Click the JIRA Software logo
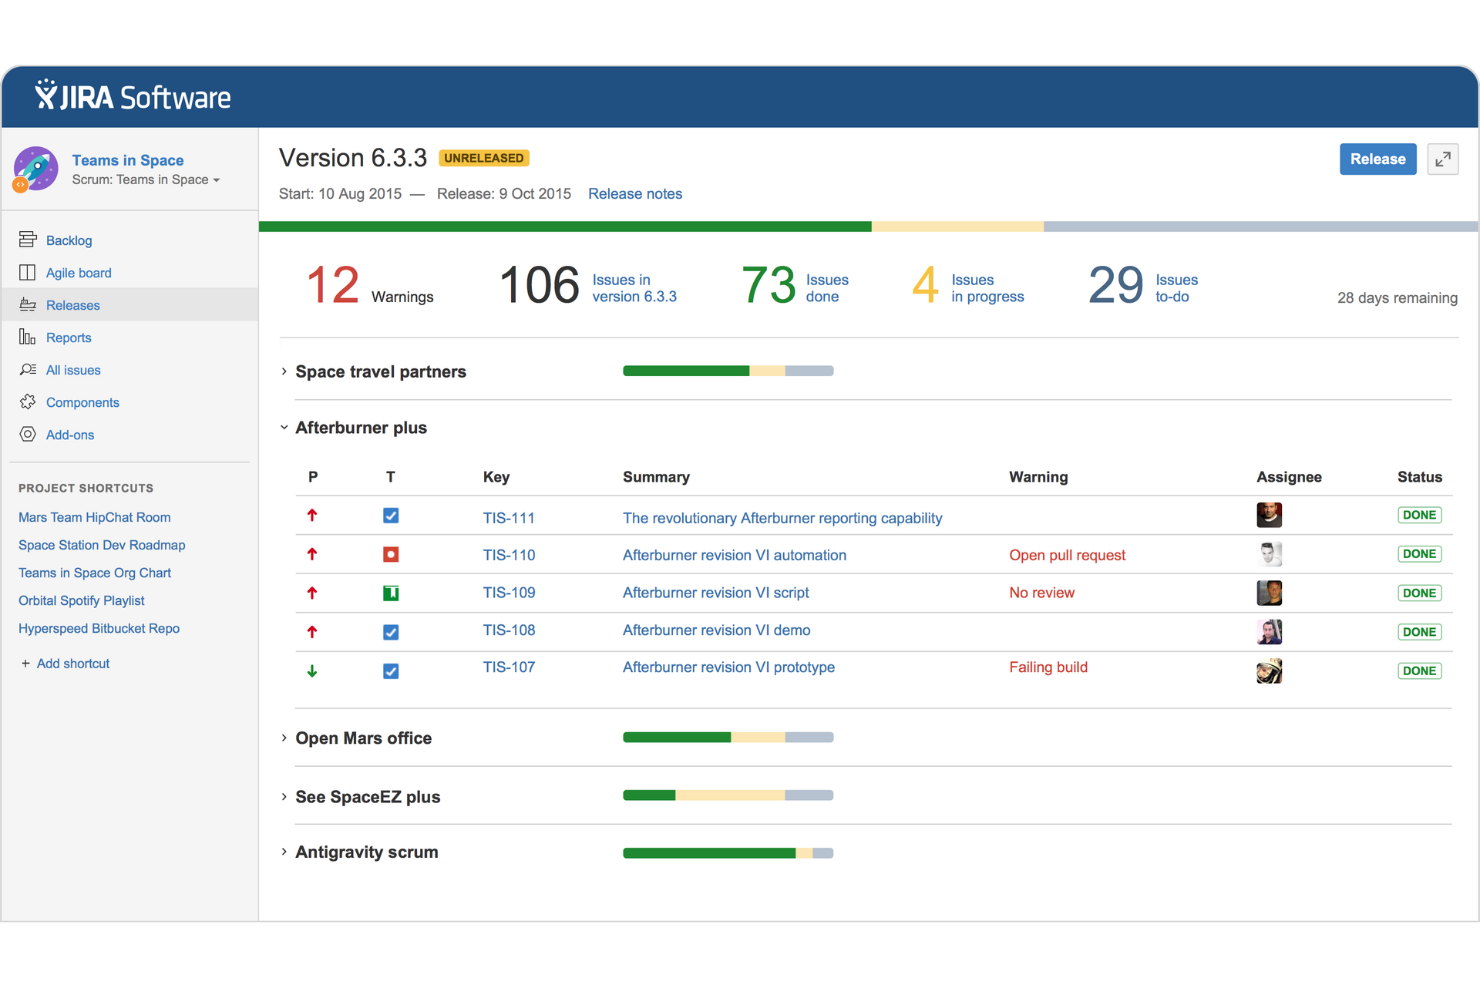Image resolution: width=1480 pixels, height=987 pixels. tap(133, 96)
